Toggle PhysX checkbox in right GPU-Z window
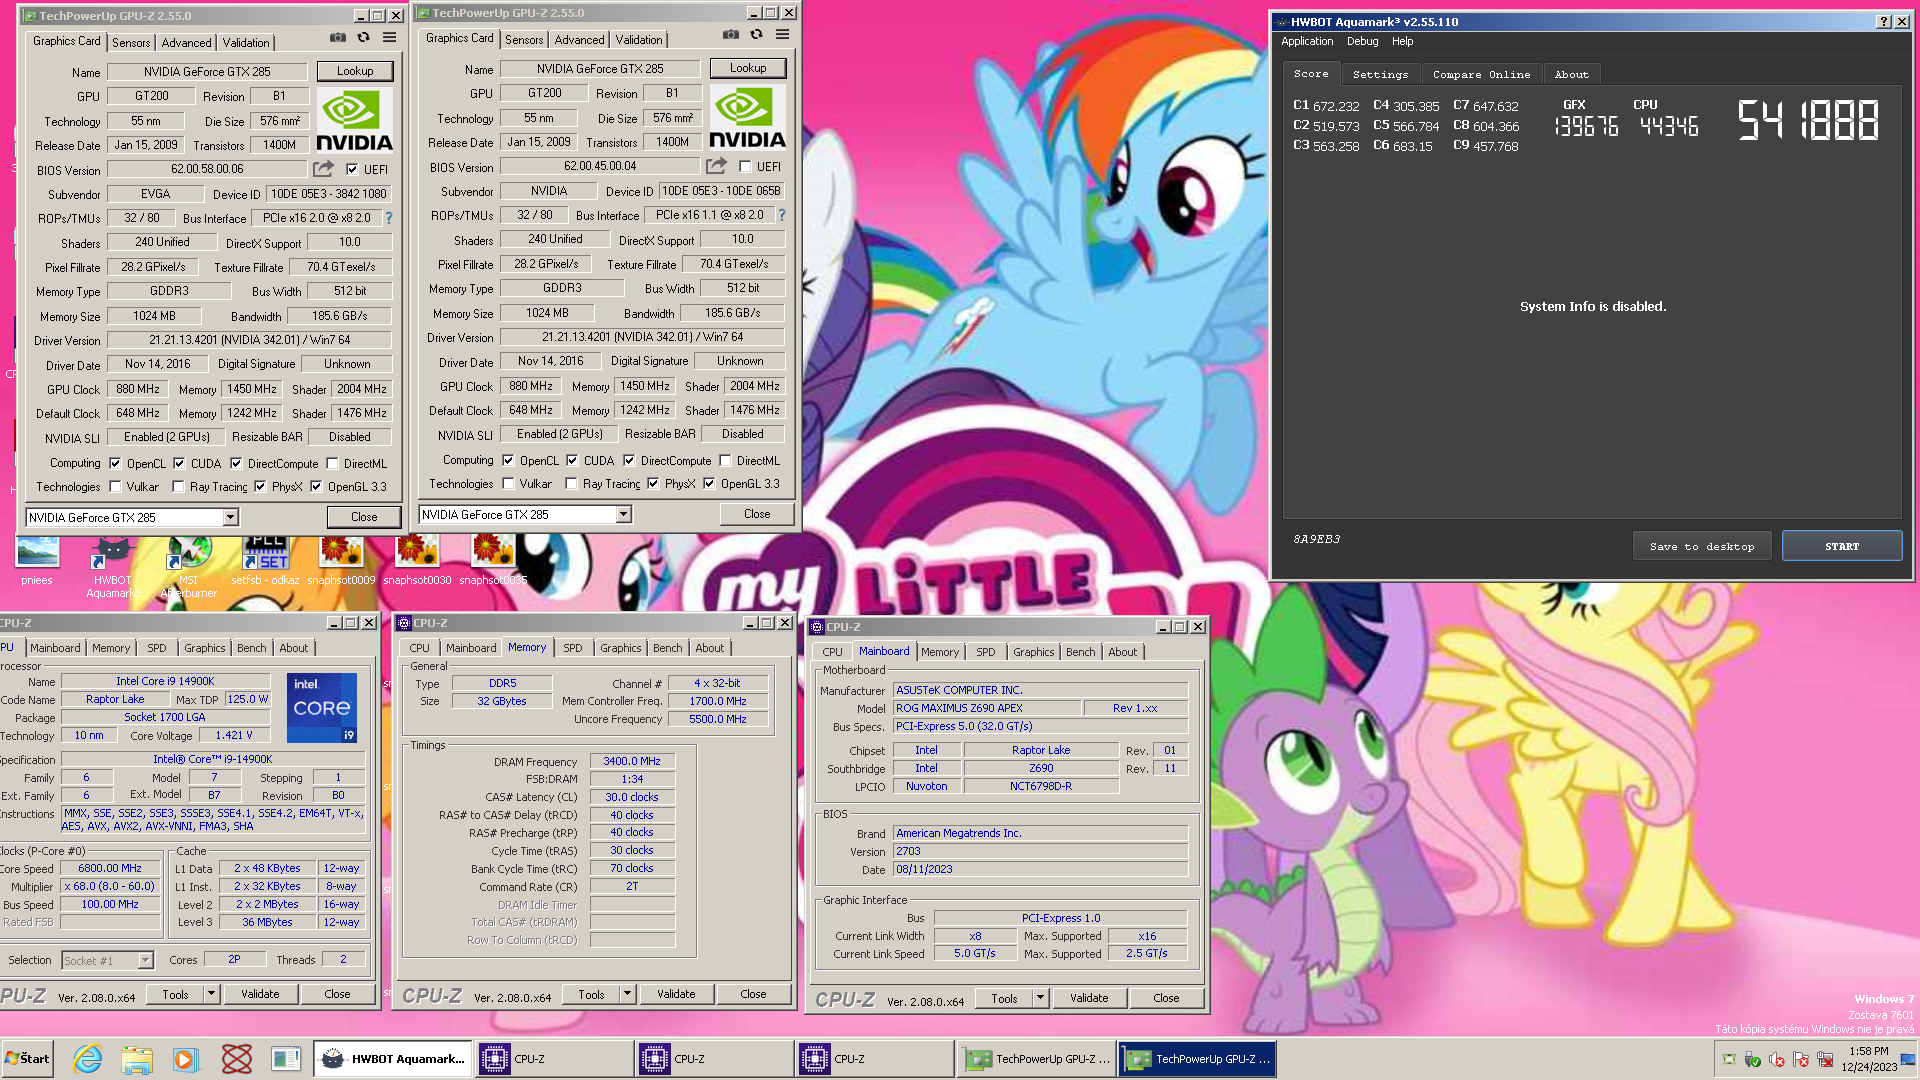1920x1080 pixels. coord(653,483)
